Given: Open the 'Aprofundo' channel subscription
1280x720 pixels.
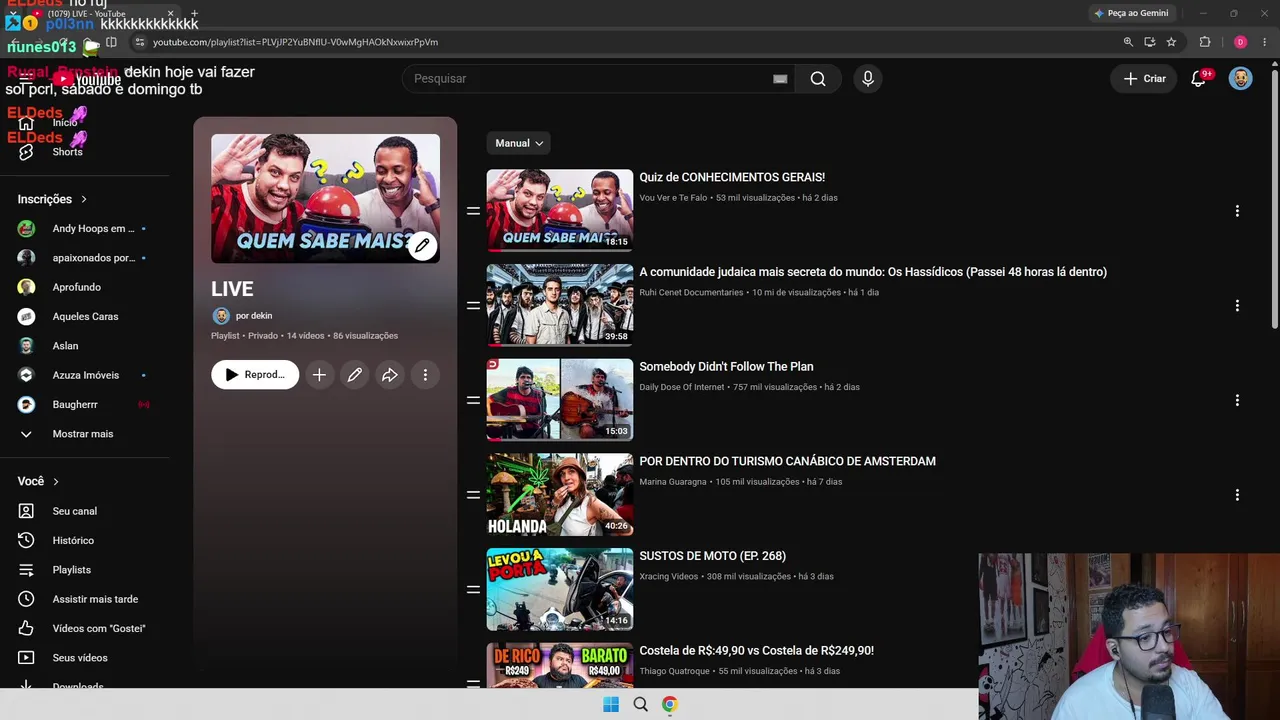Looking at the screenshot, I should pos(84,287).
